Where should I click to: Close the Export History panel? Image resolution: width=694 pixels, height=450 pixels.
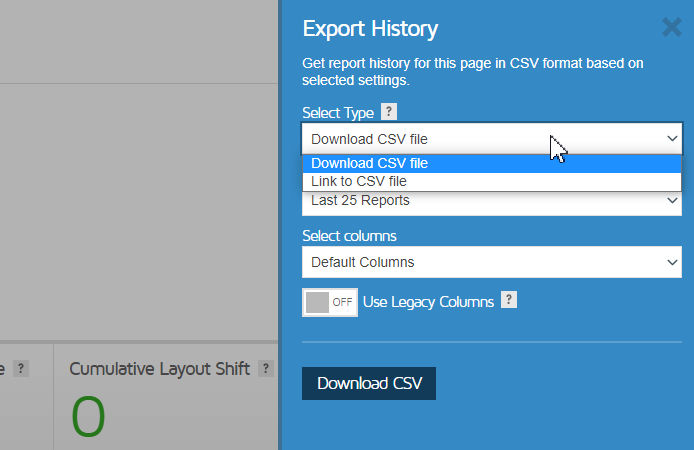[x=671, y=27]
